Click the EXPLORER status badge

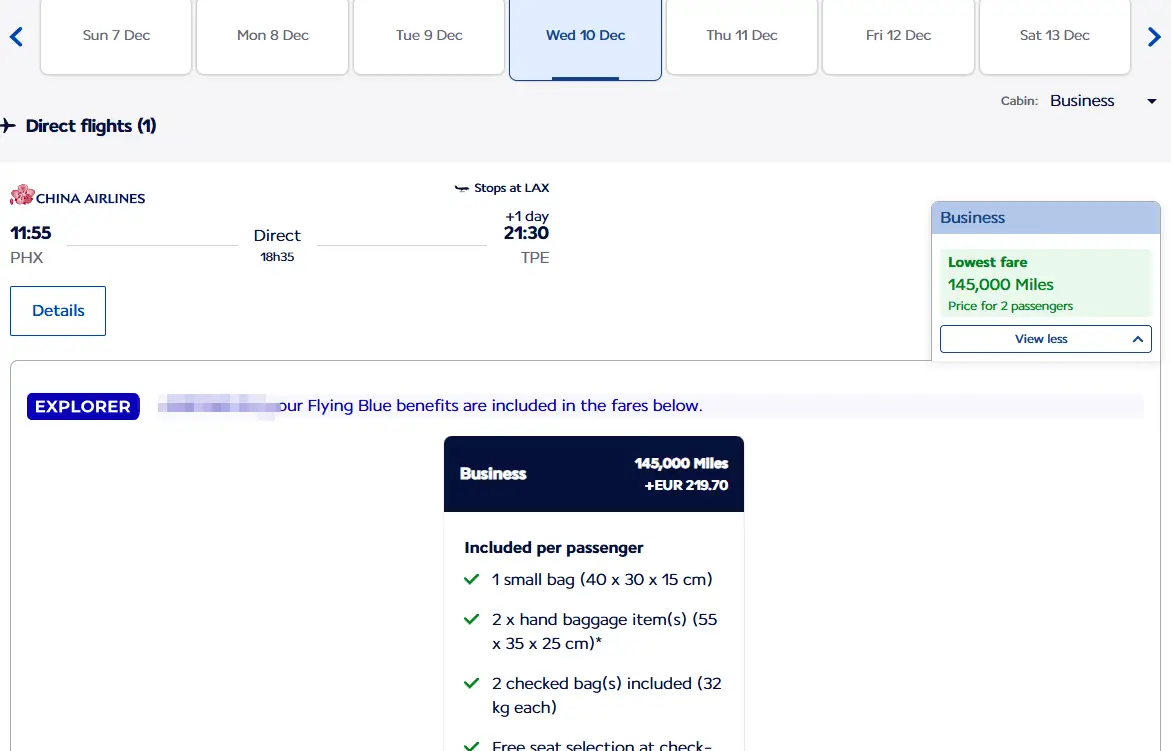point(83,406)
